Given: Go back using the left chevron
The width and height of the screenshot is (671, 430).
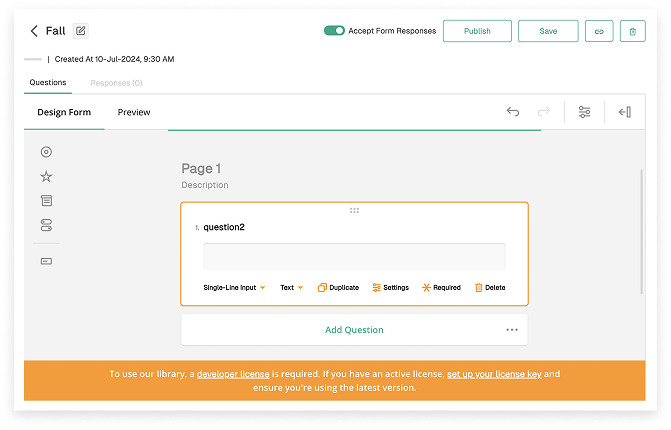Looking at the screenshot, I should pyautogui.click(x=35, y=31).
